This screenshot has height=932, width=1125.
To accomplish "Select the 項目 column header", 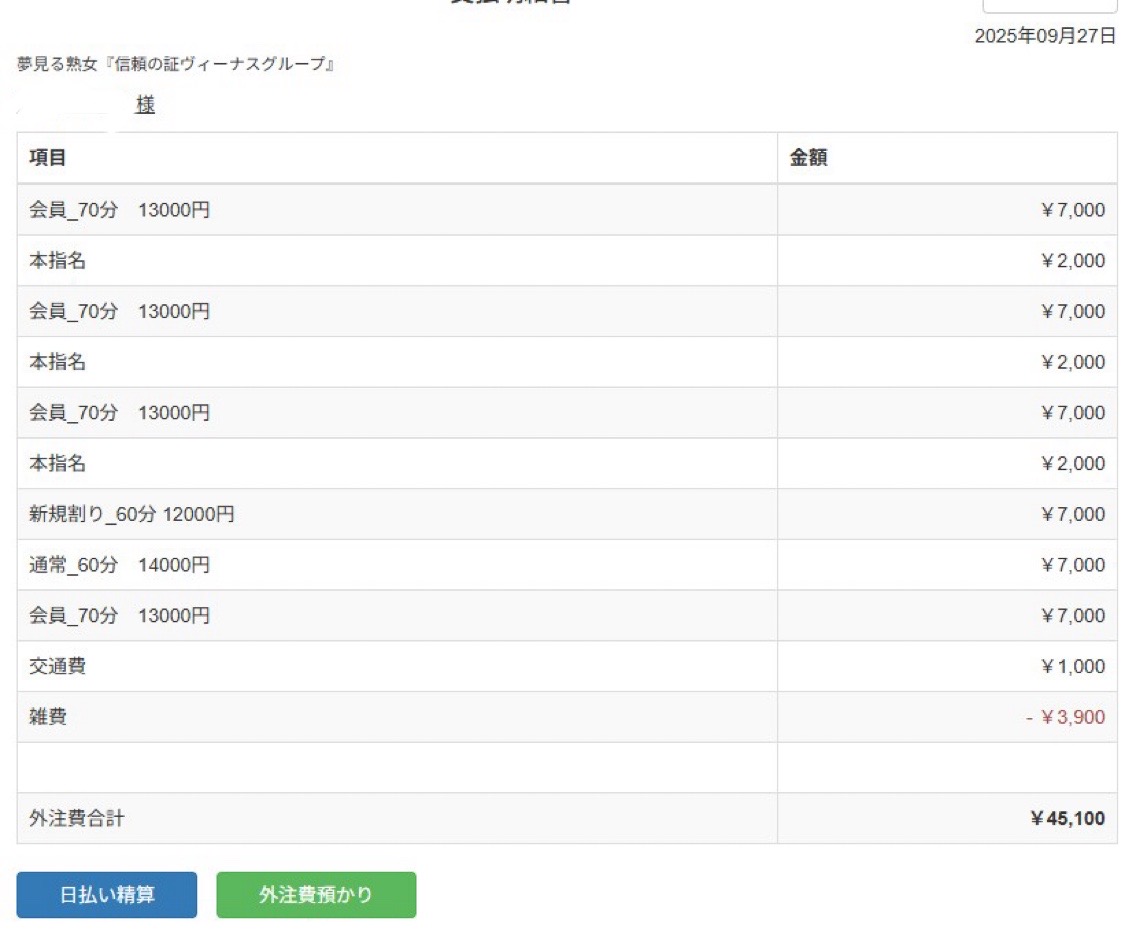I will (x=48, y=158).
